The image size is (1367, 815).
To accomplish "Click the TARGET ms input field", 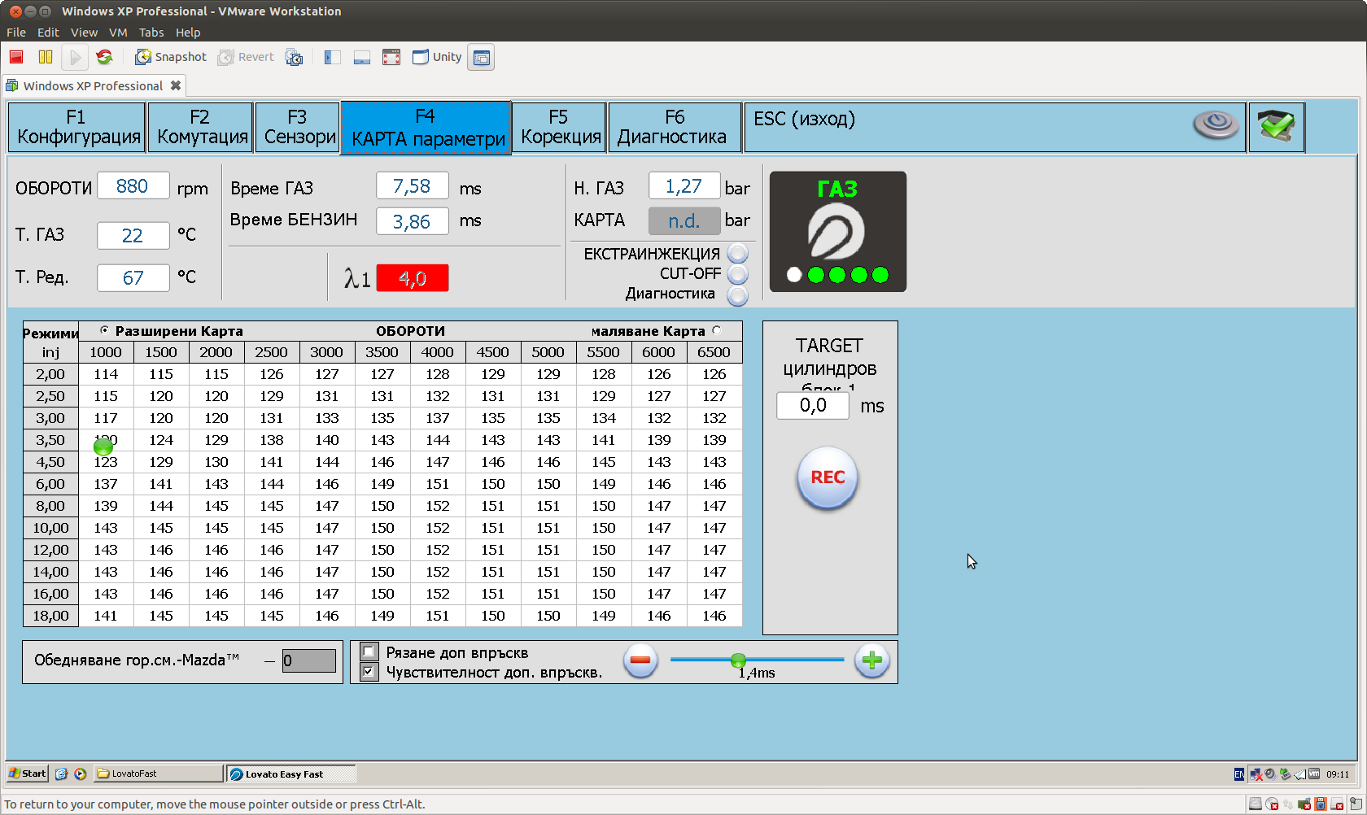I will click(812, 406).
